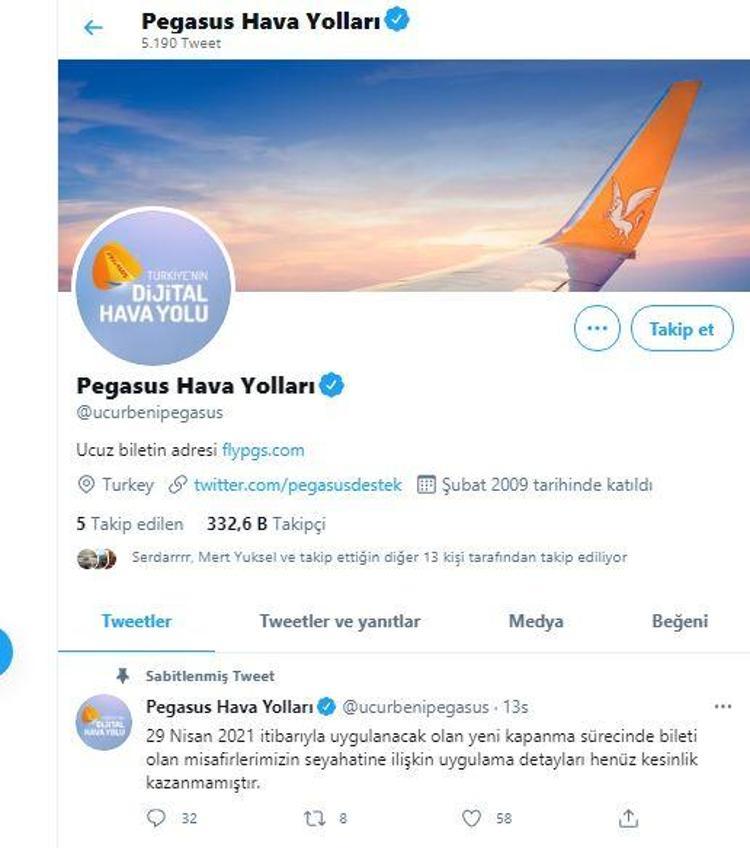Open the 5 Takip edilen list
The height and width of the screenshot is (848, 750).
coord(130,523)
